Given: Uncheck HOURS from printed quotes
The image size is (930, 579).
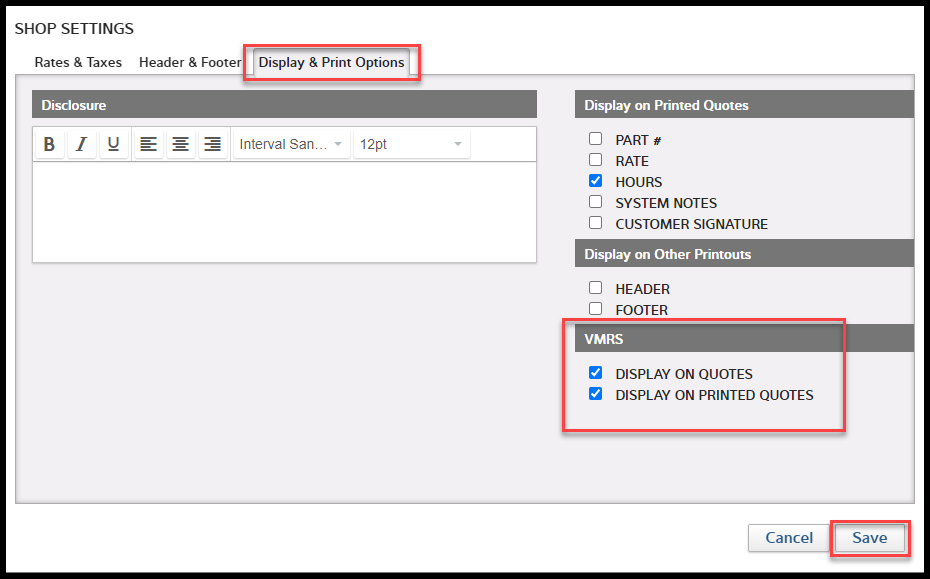Looking at the screenshot, I should pyautogui.click(x=595, y=181).
